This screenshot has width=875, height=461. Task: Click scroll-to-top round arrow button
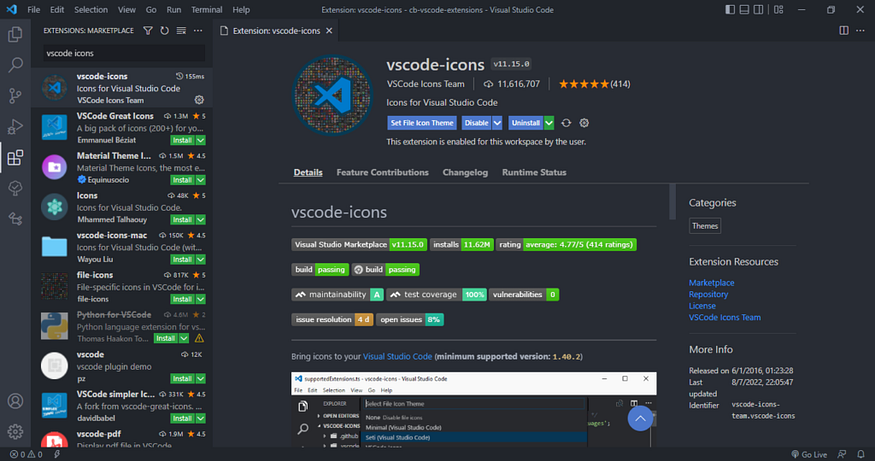640,419
